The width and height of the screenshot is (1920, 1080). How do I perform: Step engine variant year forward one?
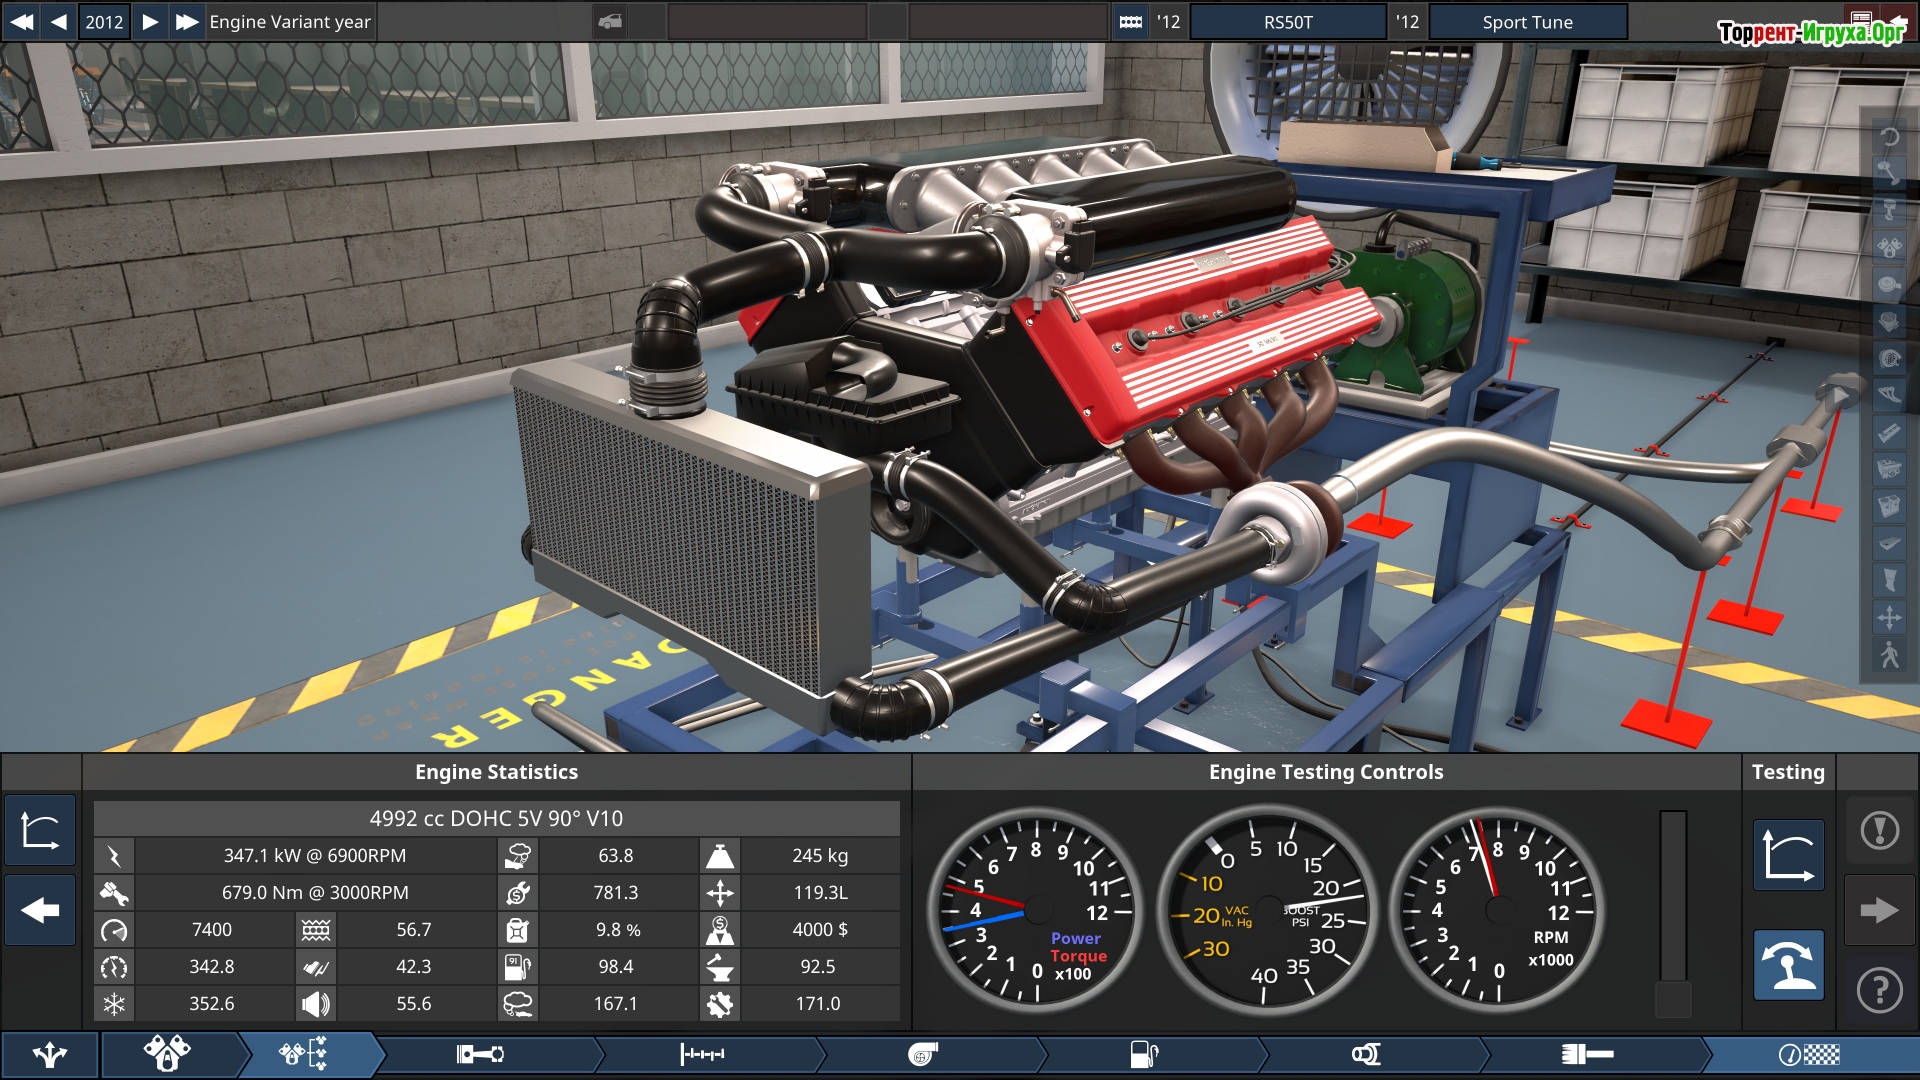pyautogui.click(x=150, y=21)
